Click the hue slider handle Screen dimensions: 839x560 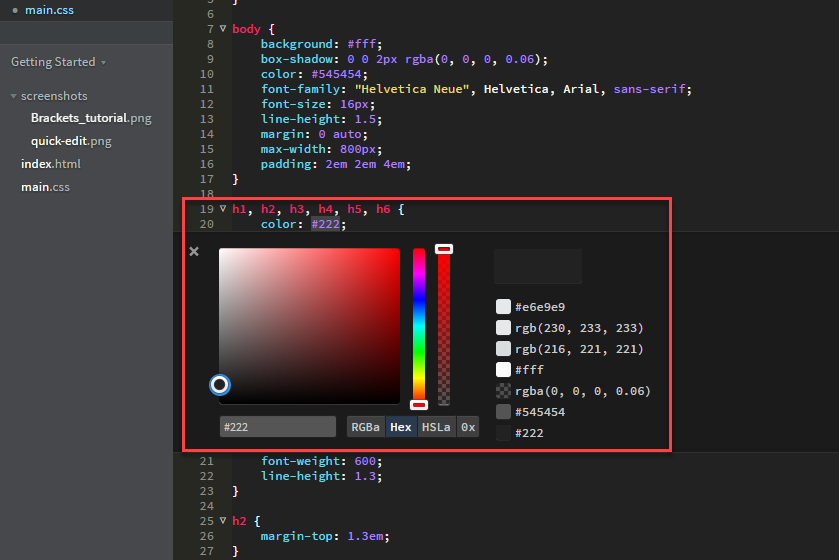tap(419, 405)
